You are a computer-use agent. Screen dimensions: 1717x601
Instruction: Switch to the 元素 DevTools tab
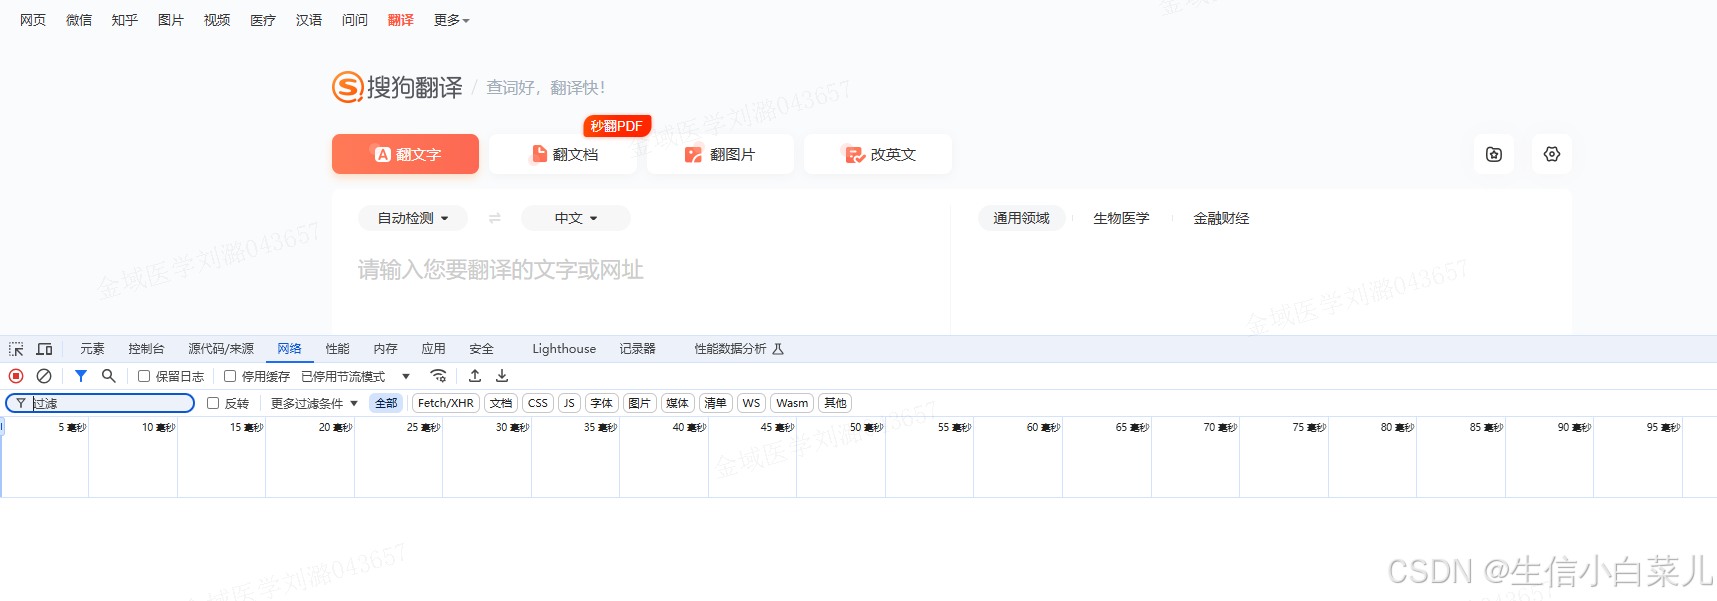92,349
